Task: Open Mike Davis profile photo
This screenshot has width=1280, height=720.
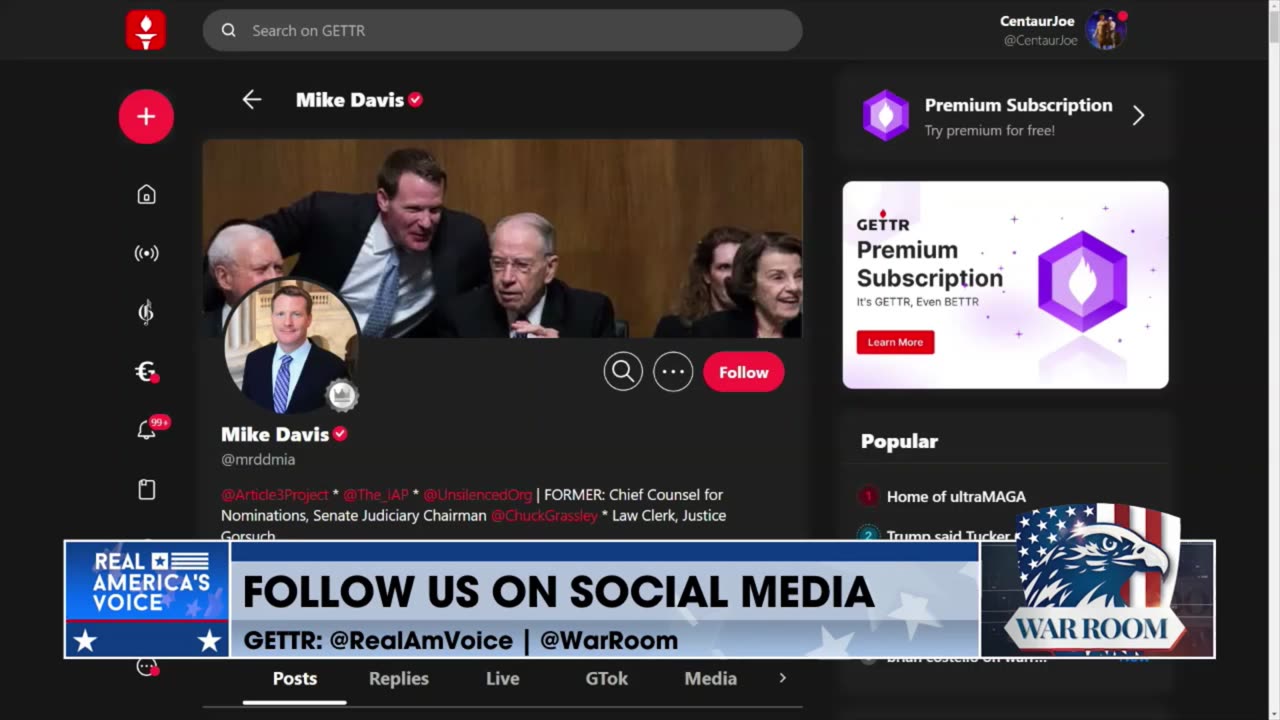Action: (x=291, y=347)
